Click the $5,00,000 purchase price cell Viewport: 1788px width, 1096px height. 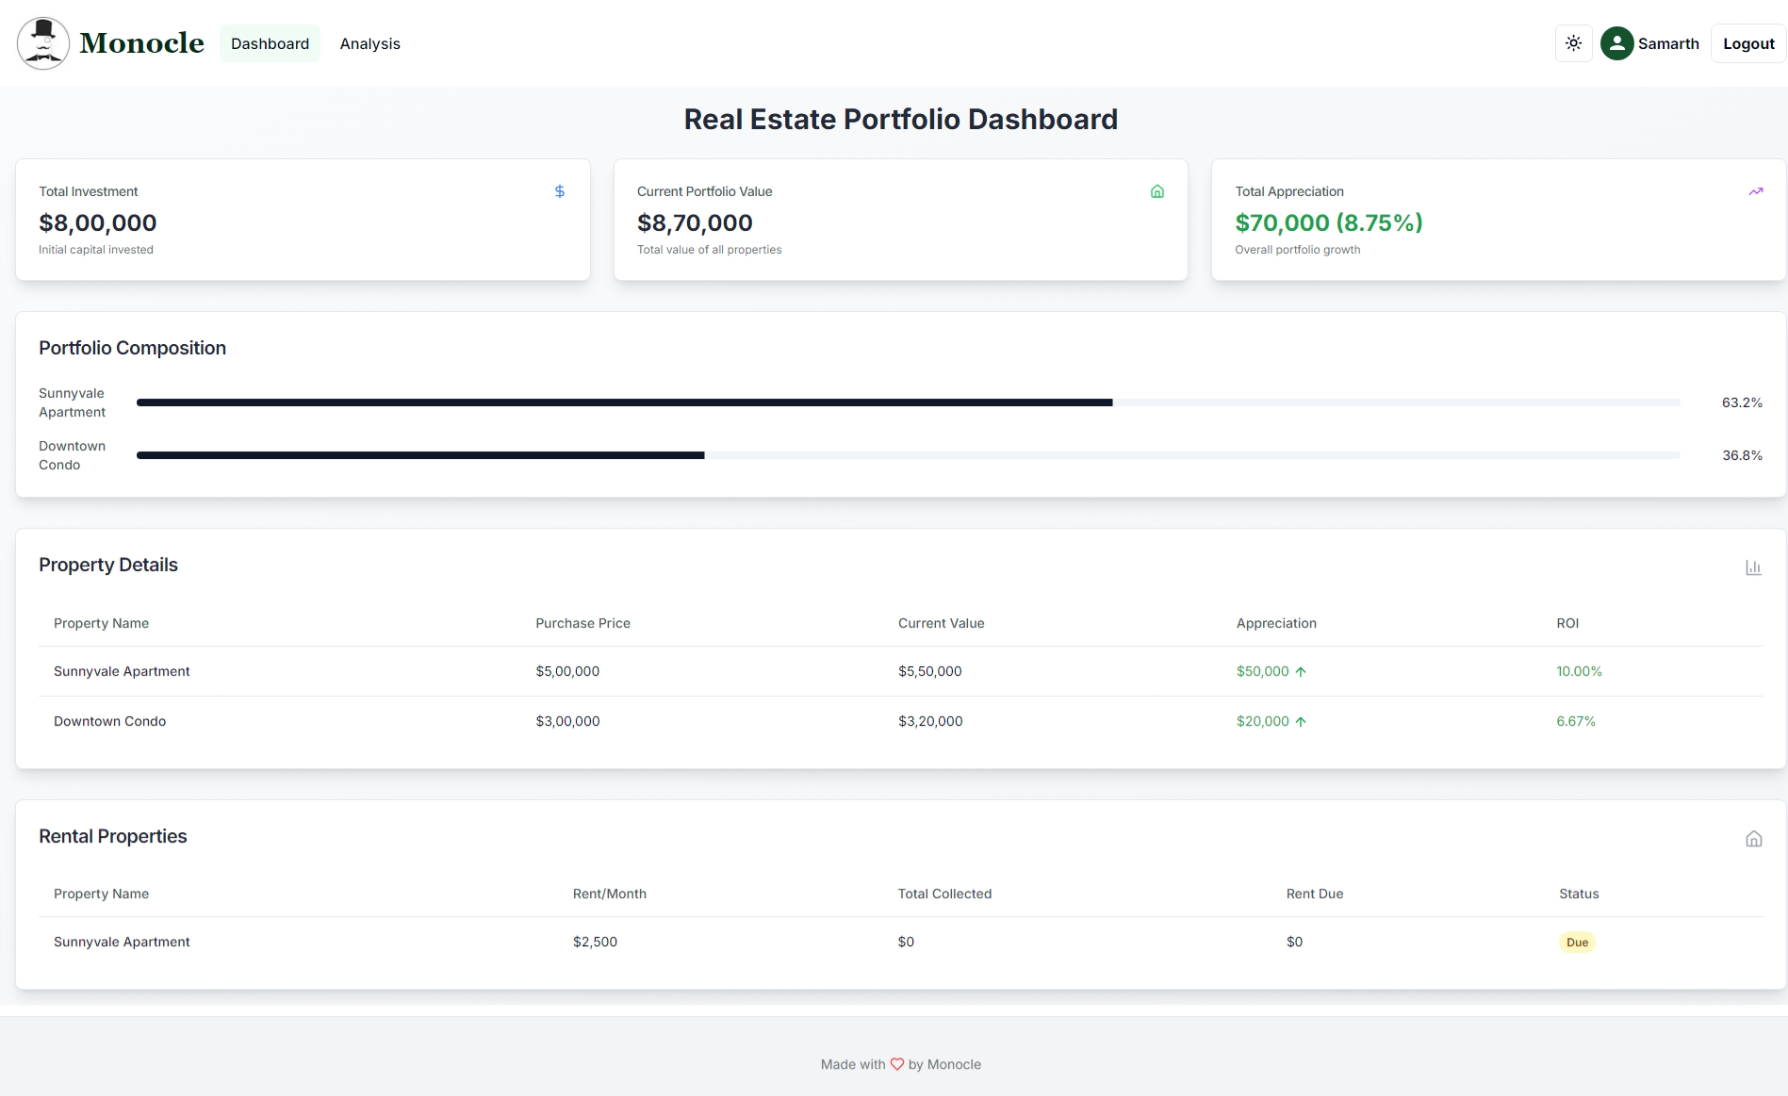pos(568,671)
